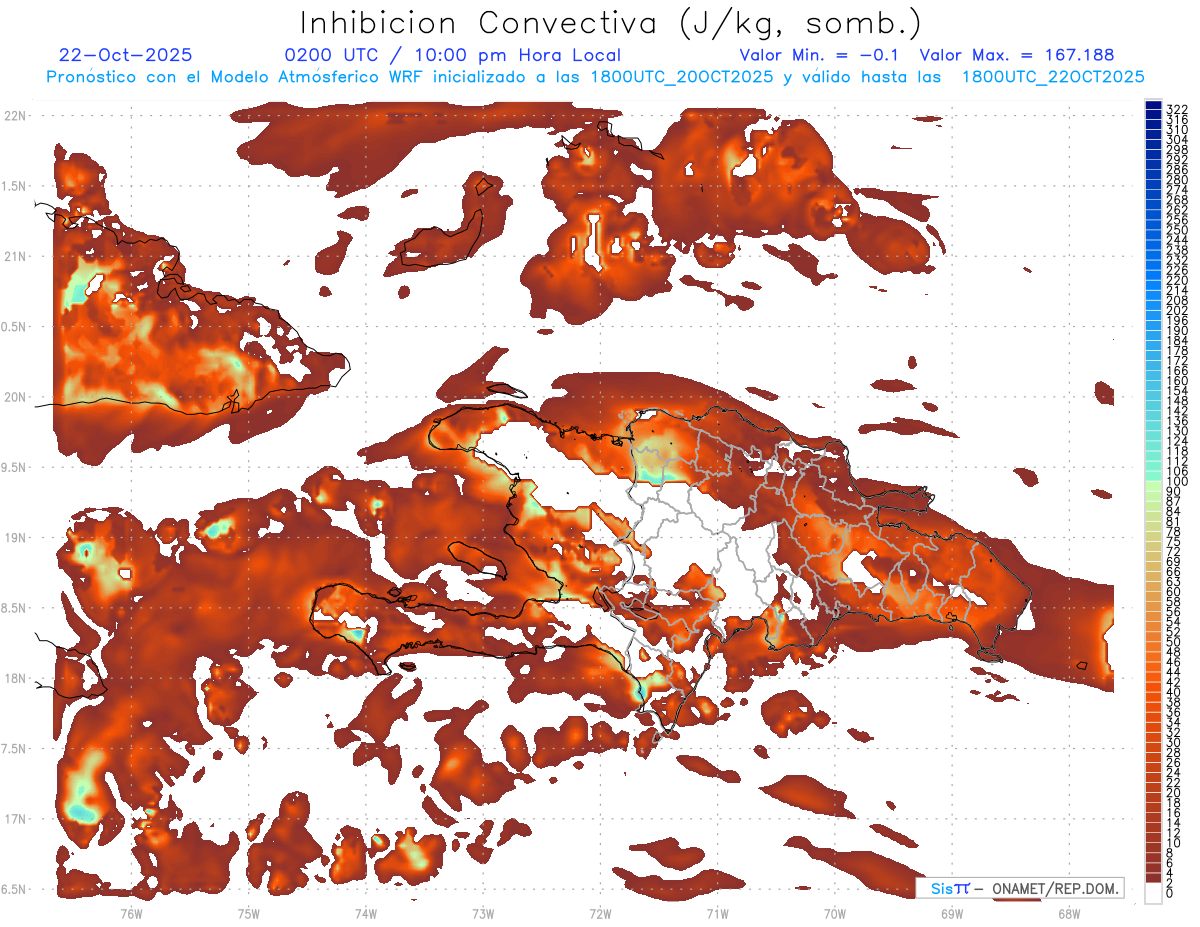Click the colorbar value 322
Viewport: 1200px width, 927px height.
1176,108
